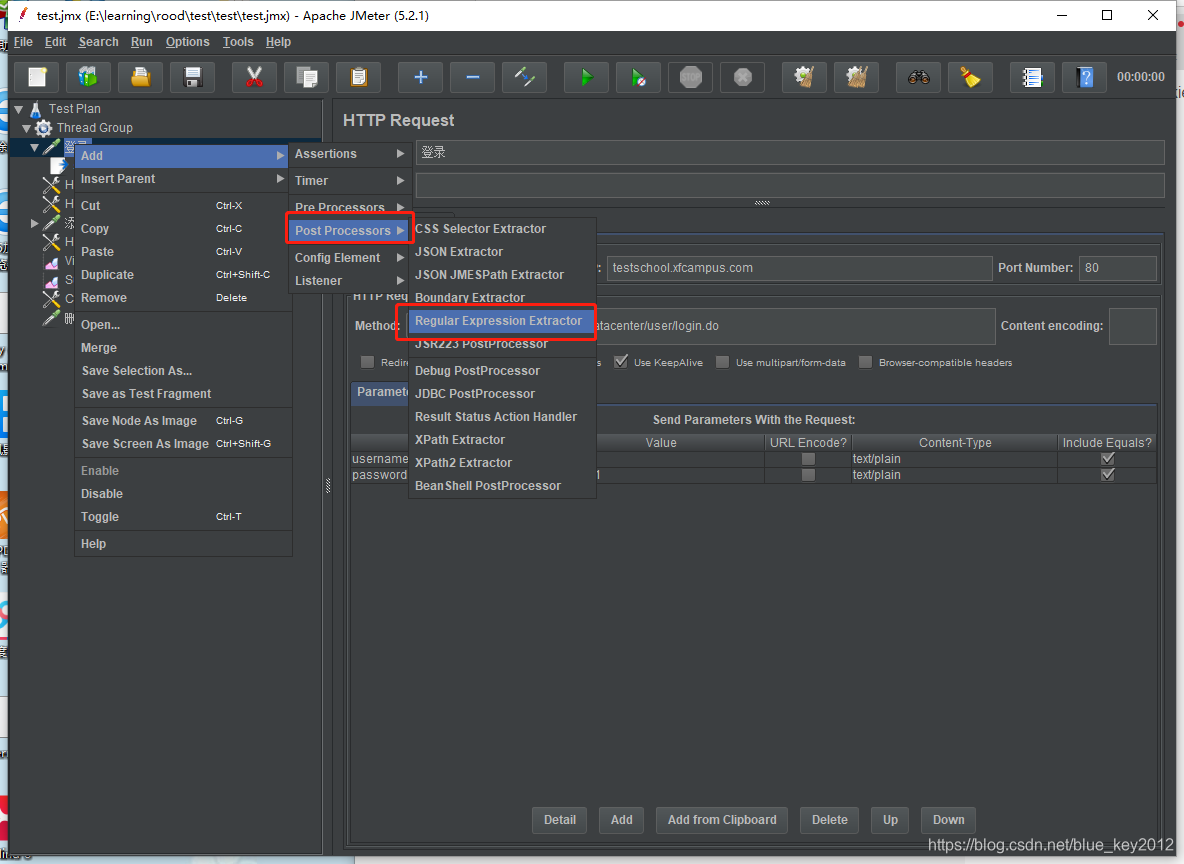The image size is (1184, 864).
Task: Open the Templates toolbar icon
Action: point(88,77)
